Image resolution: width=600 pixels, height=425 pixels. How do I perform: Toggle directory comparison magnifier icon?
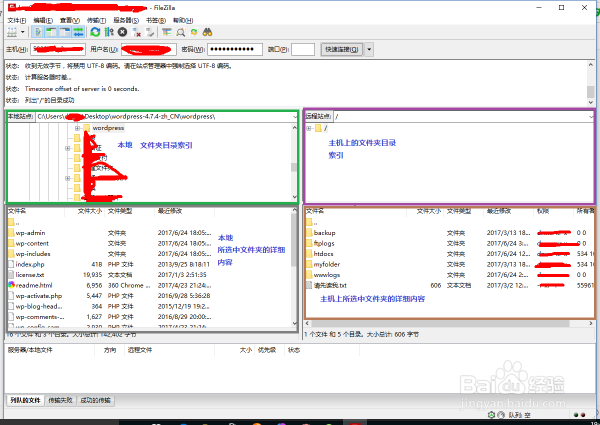click(180, 32)
